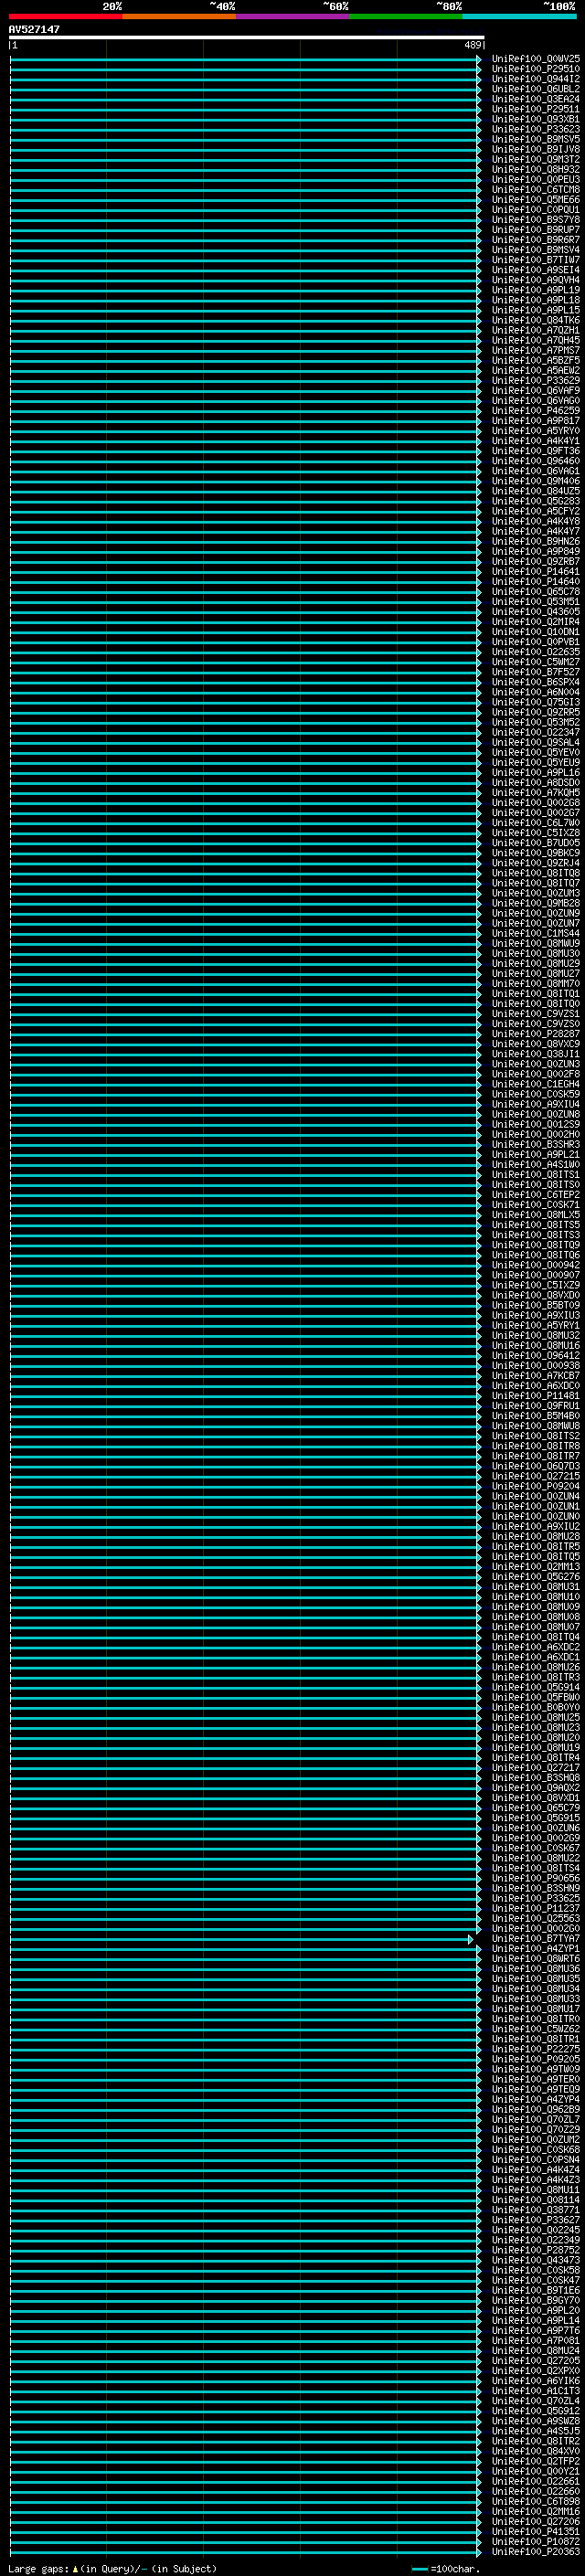Select the UniRef100_P28752 label
The height and width of the screenshot is (2576, 585).
[536, 2250]
